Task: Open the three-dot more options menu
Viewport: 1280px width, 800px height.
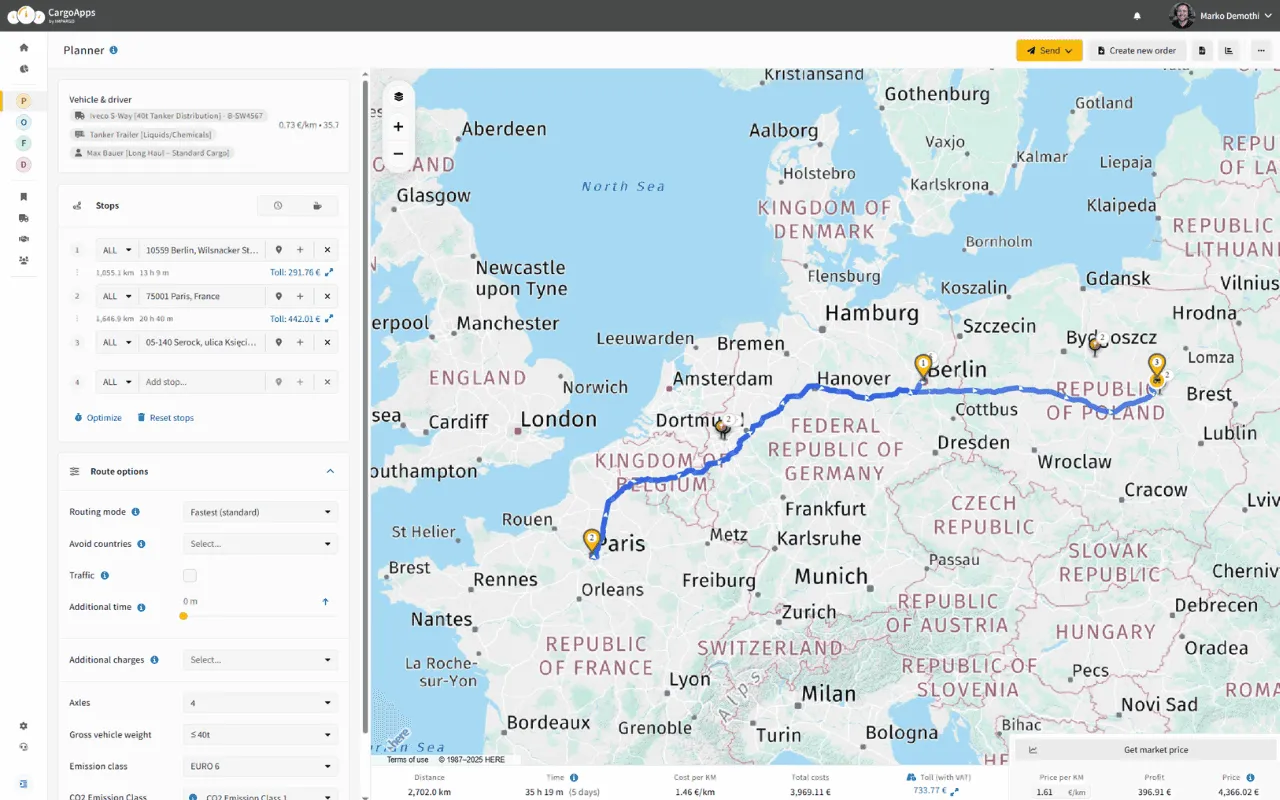Action: pos(1260,50)
